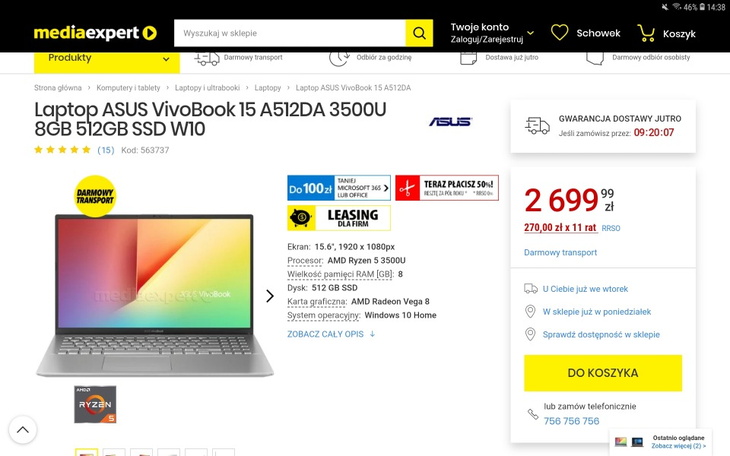Click the Microsoft 365 discount badge

click(x=338, y=188)
